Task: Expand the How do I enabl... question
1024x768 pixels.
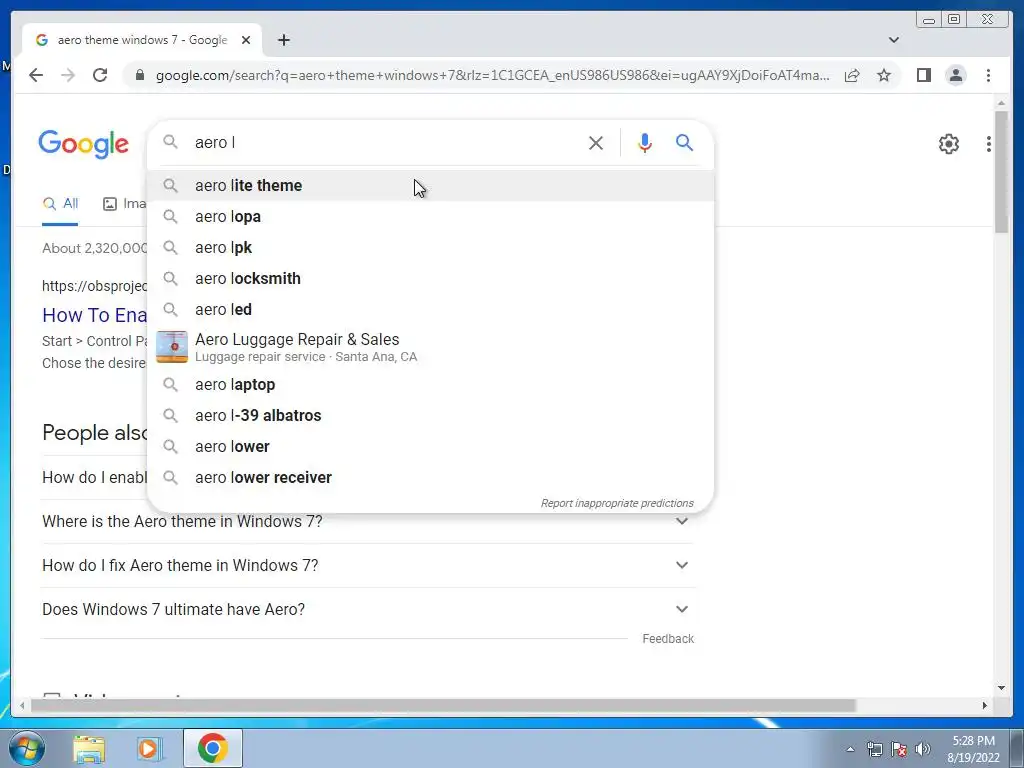Action: (x=95, y=477)
